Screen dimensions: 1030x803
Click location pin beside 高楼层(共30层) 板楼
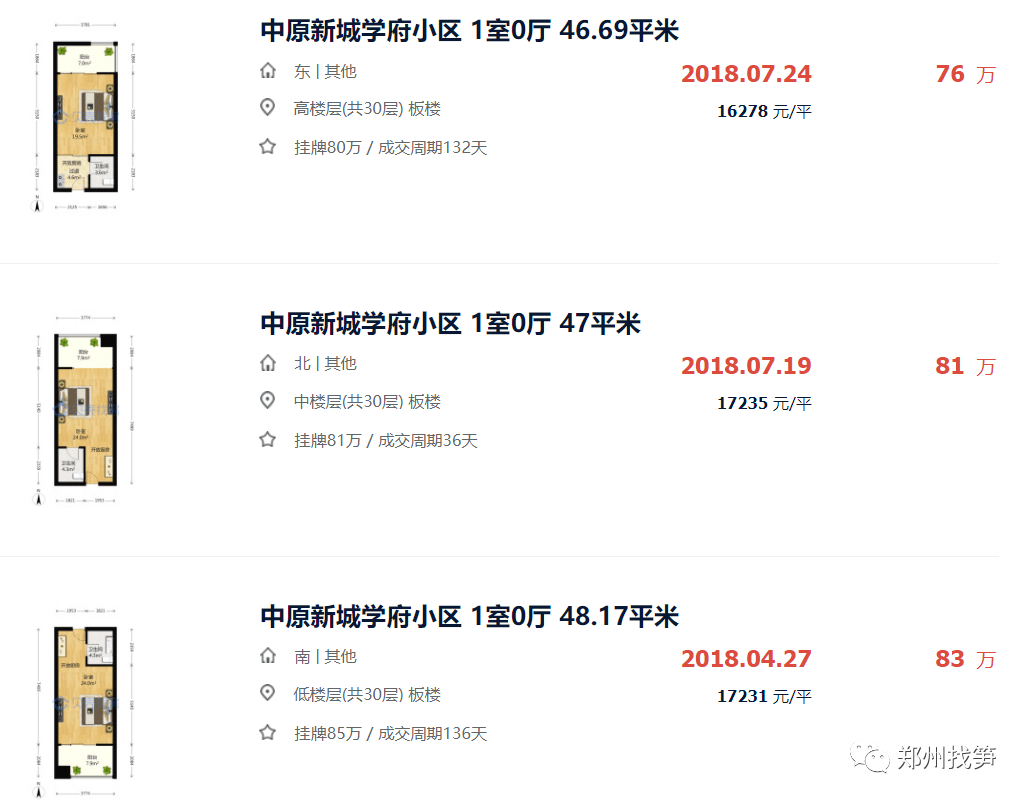pyautogui.click(x=267, y=109)
